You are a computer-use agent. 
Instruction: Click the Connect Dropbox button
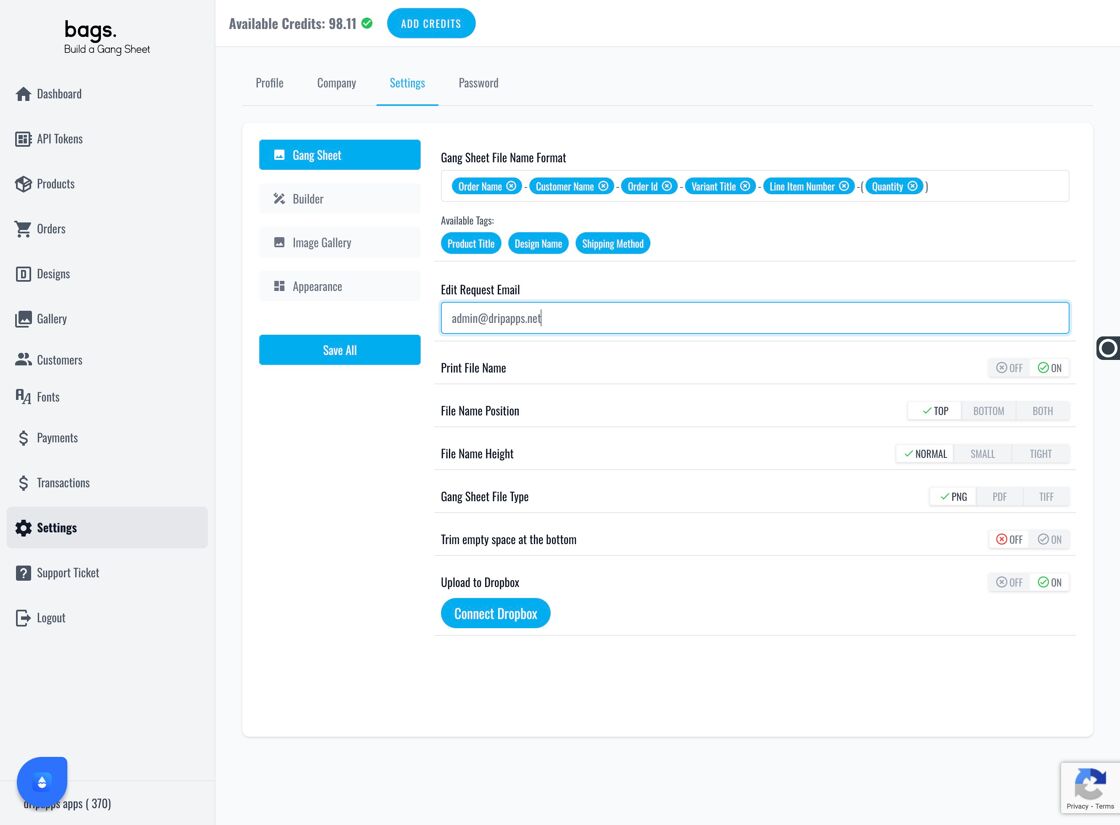pos(496,614)
